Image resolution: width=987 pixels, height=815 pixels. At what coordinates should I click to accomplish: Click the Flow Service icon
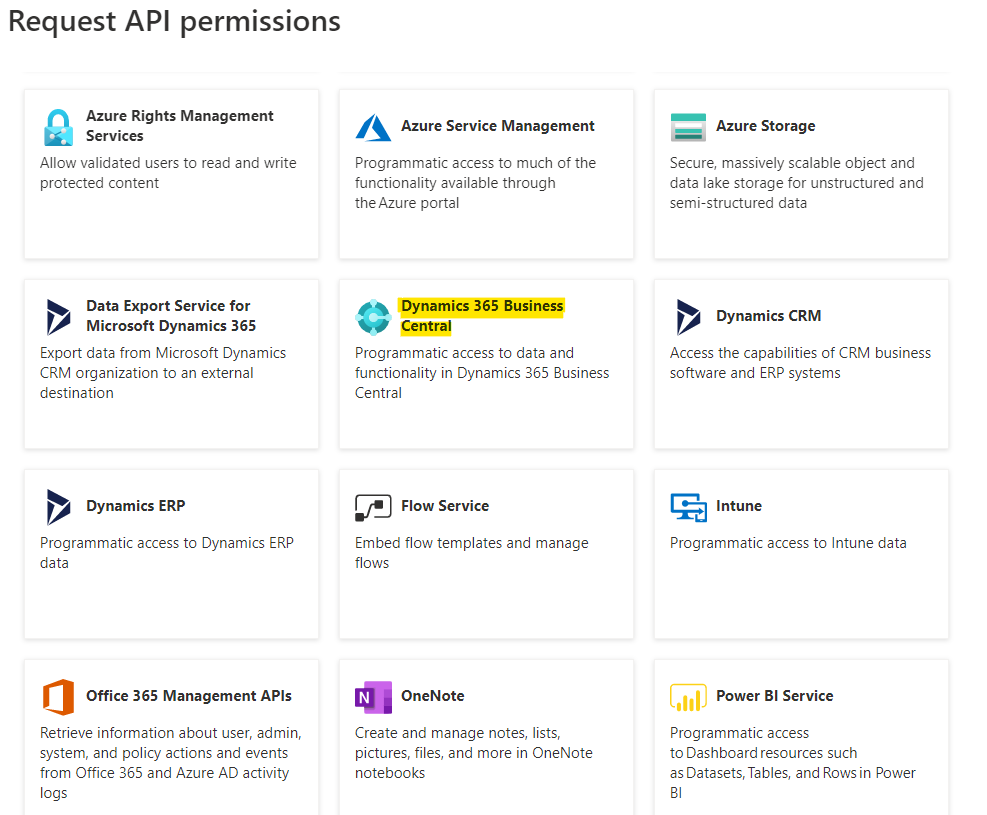pyautogui.click(x=373, y=507)
